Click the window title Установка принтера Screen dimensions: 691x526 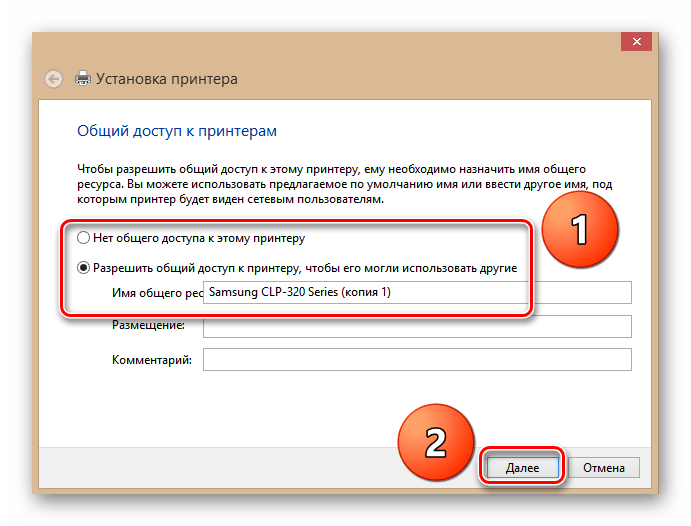pyautogui.click(x=167, y=79)
